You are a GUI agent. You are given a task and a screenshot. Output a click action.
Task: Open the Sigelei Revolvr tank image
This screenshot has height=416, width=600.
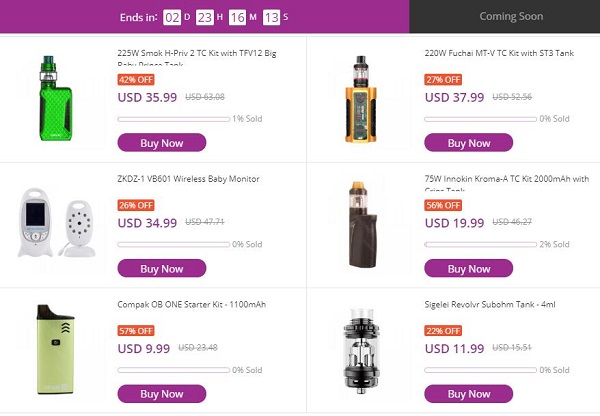(x=362, y=347)
